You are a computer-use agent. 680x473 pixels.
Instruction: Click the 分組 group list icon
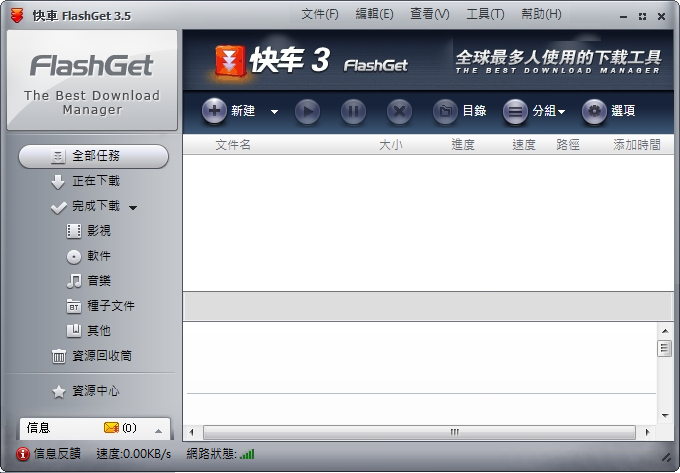point(515,112)
